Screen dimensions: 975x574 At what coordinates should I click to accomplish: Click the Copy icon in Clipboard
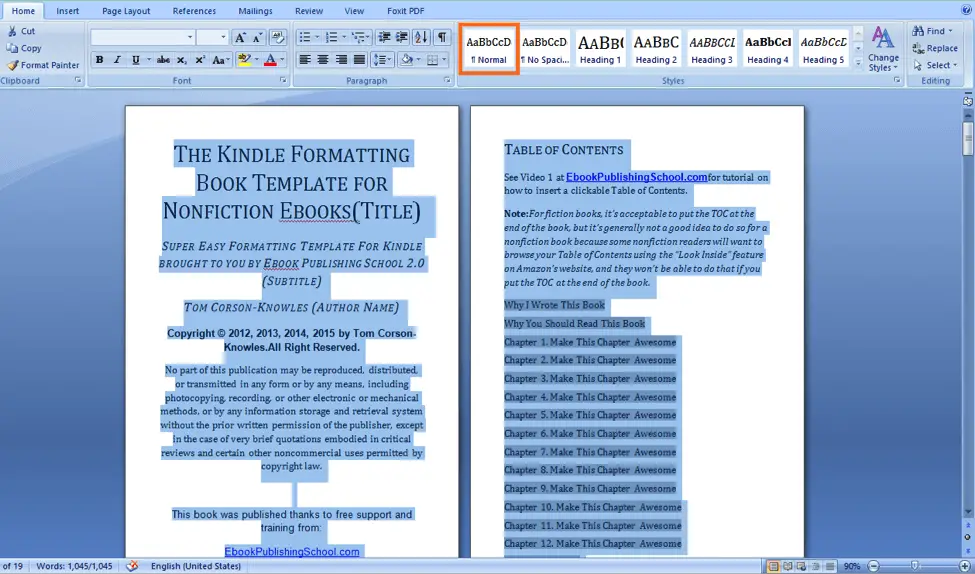(x=12, y=48)
